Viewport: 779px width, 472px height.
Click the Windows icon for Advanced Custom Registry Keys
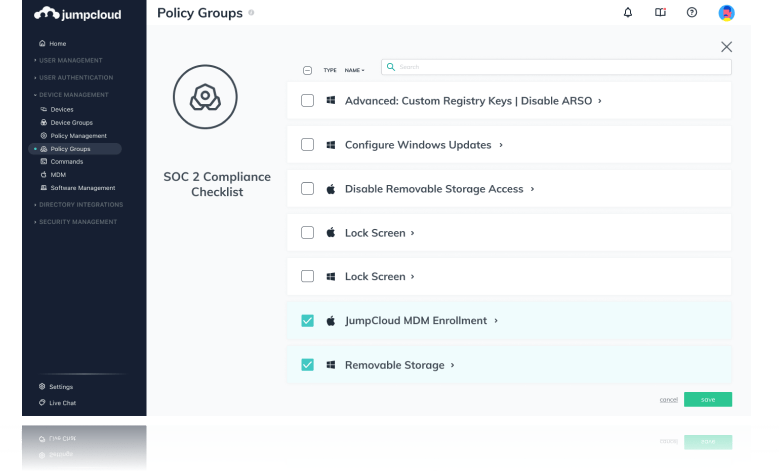coord(330,100)
